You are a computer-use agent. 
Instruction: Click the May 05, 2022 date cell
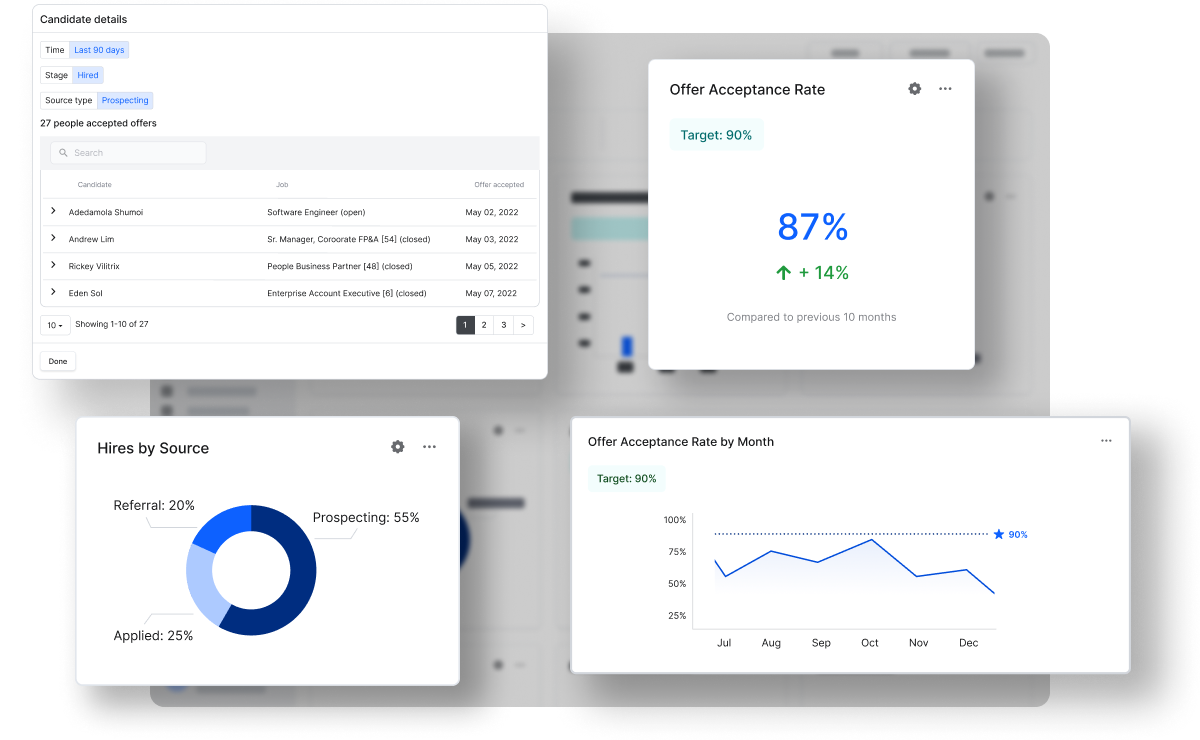(492, 266)
